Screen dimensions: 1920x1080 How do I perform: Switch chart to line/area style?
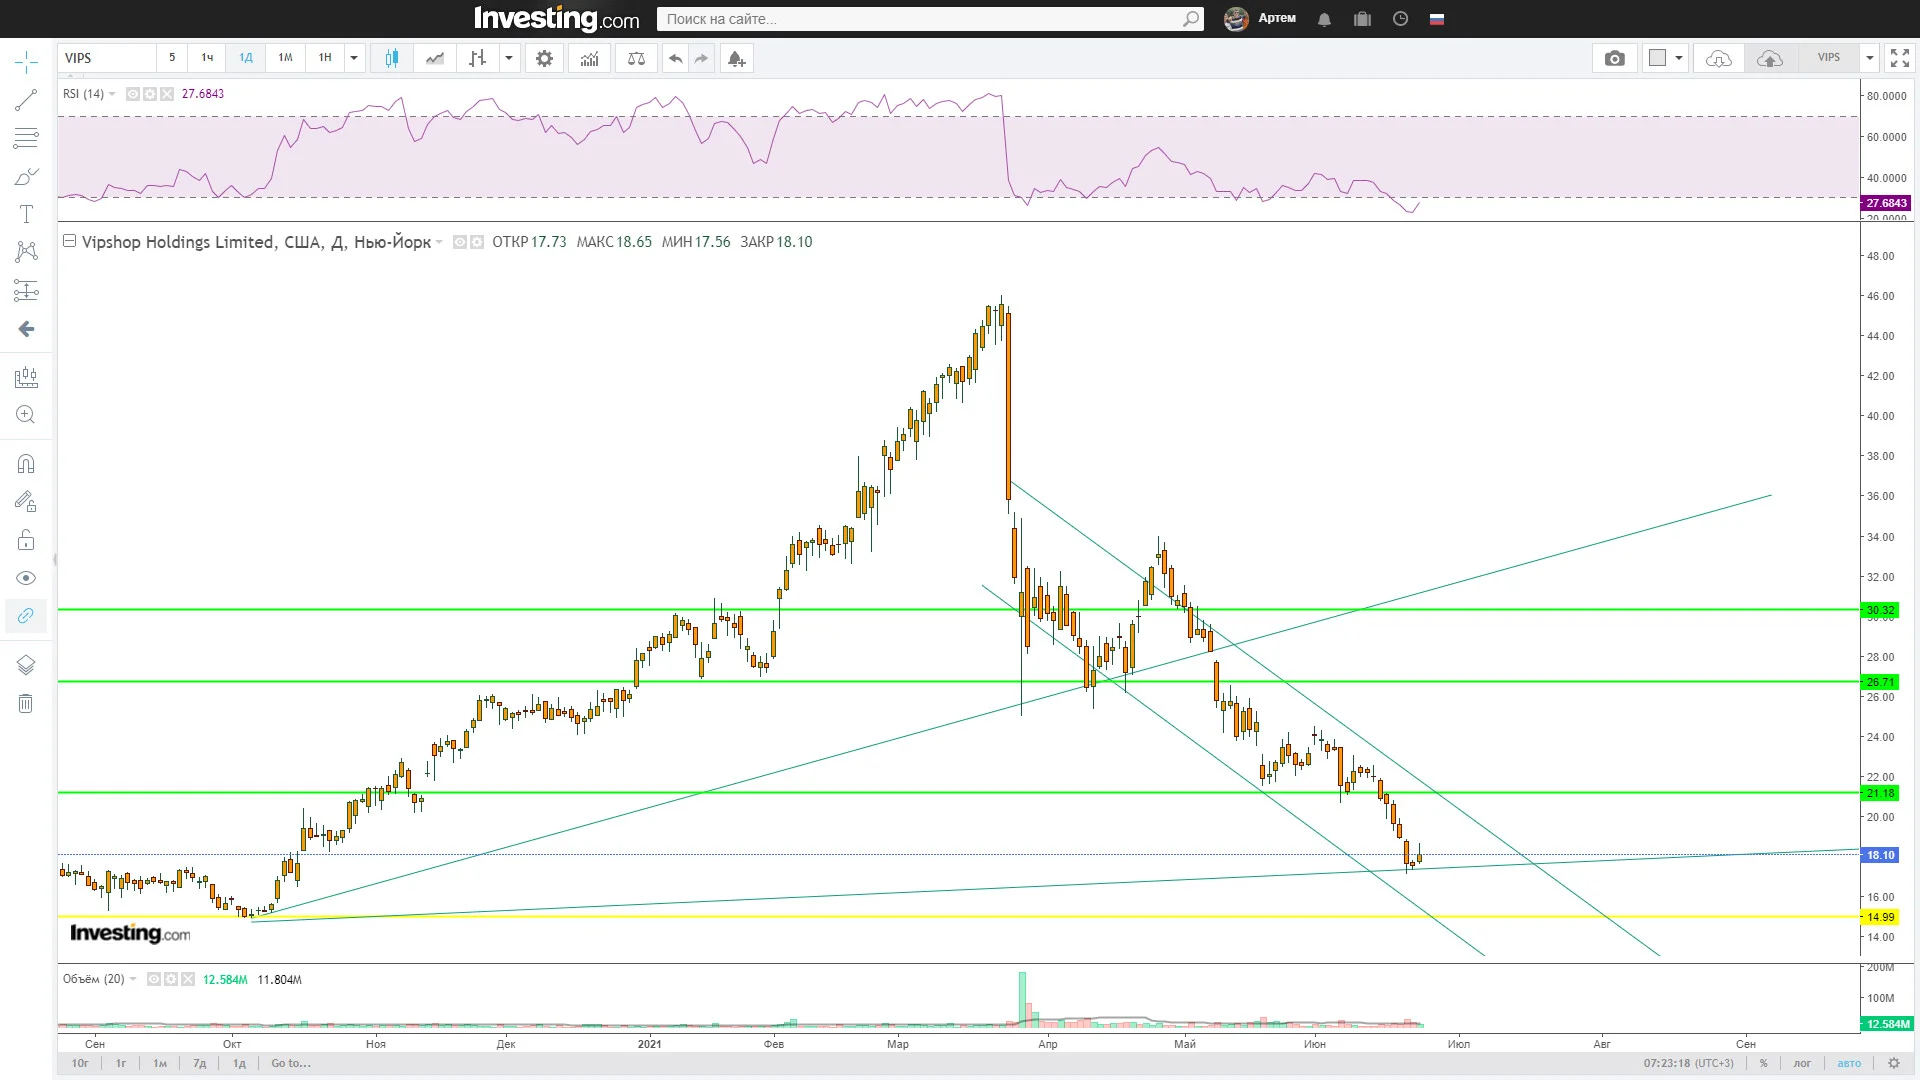pos(435,58)
